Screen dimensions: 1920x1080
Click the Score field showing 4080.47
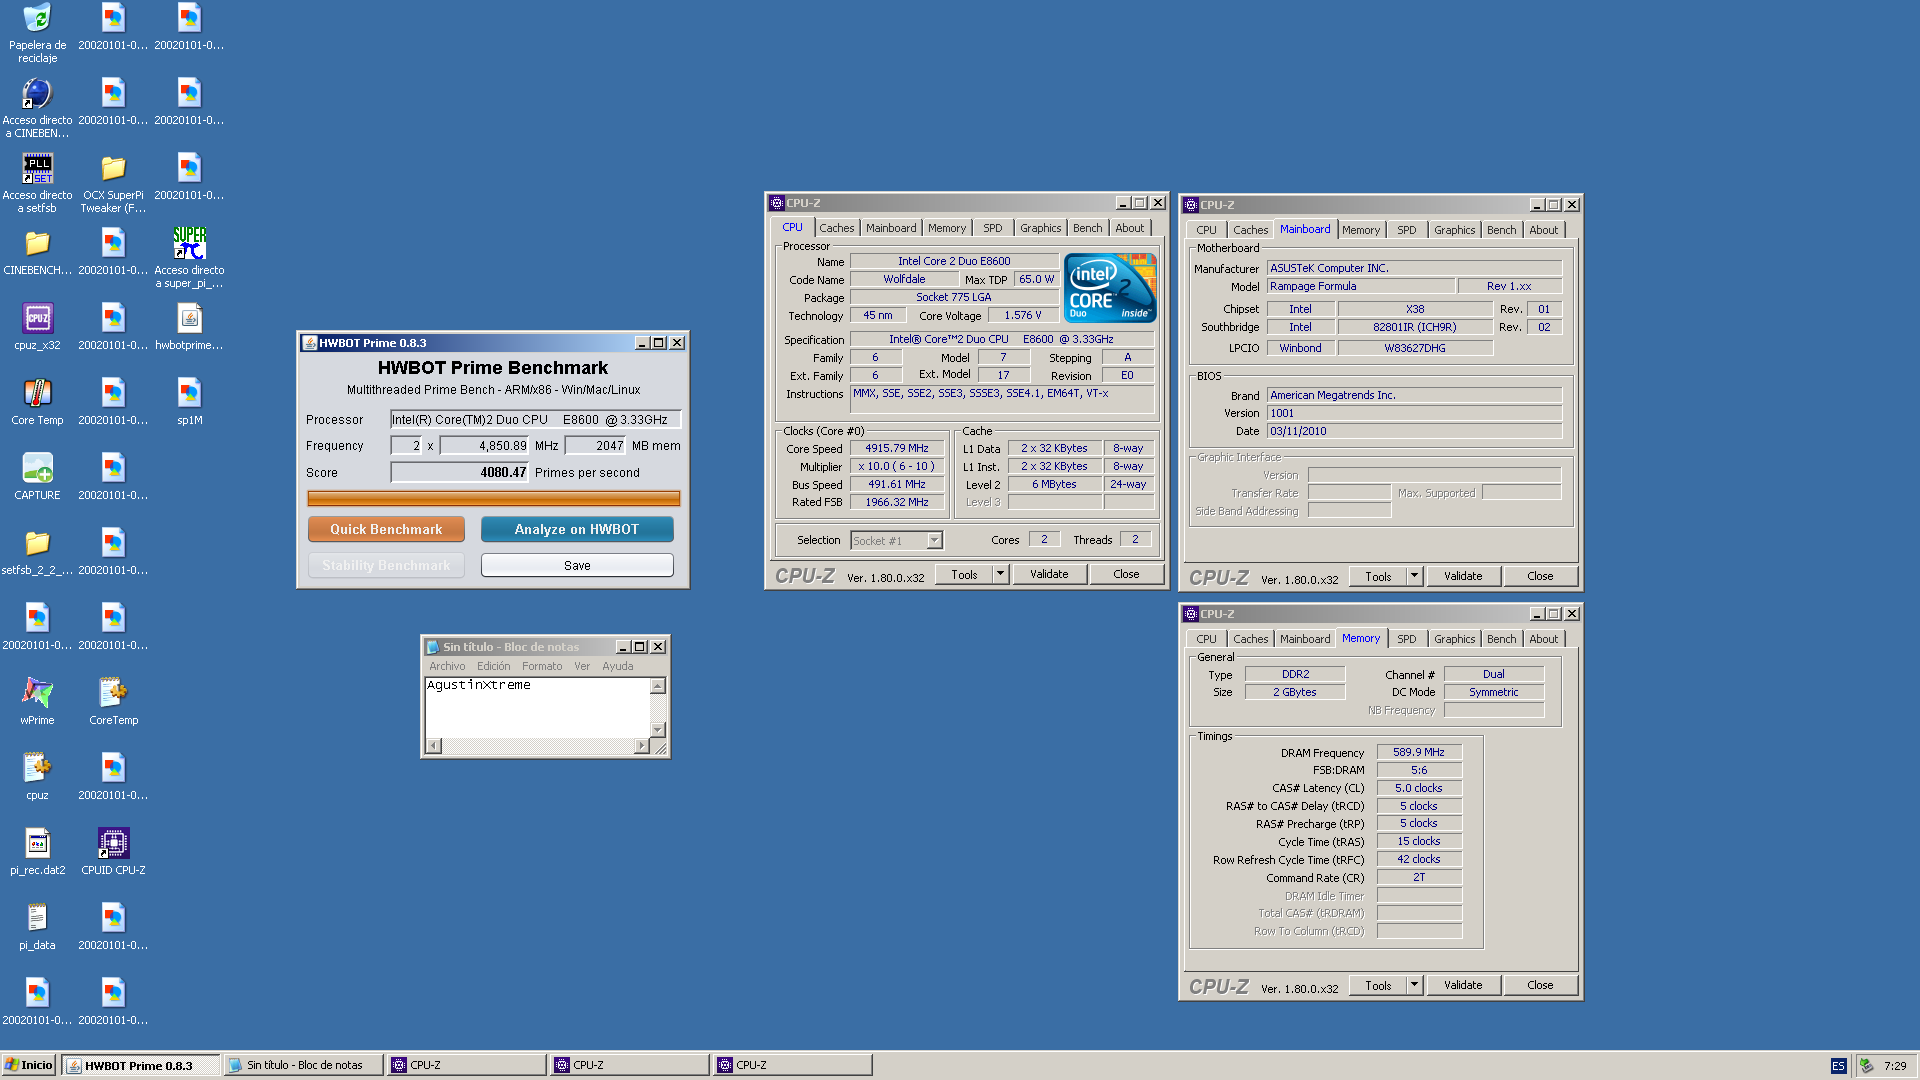click(460, 472)
